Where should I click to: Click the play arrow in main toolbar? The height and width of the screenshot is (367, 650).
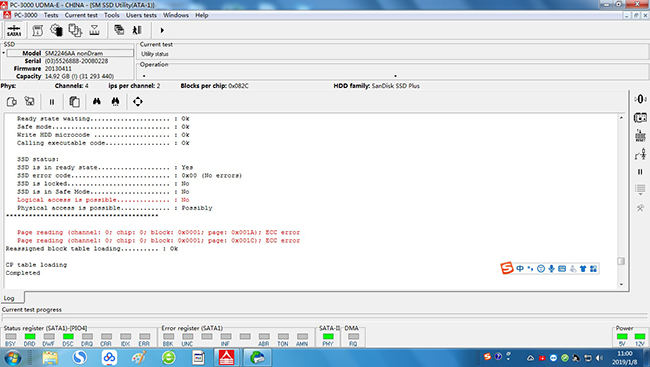[x=162, y=30]
